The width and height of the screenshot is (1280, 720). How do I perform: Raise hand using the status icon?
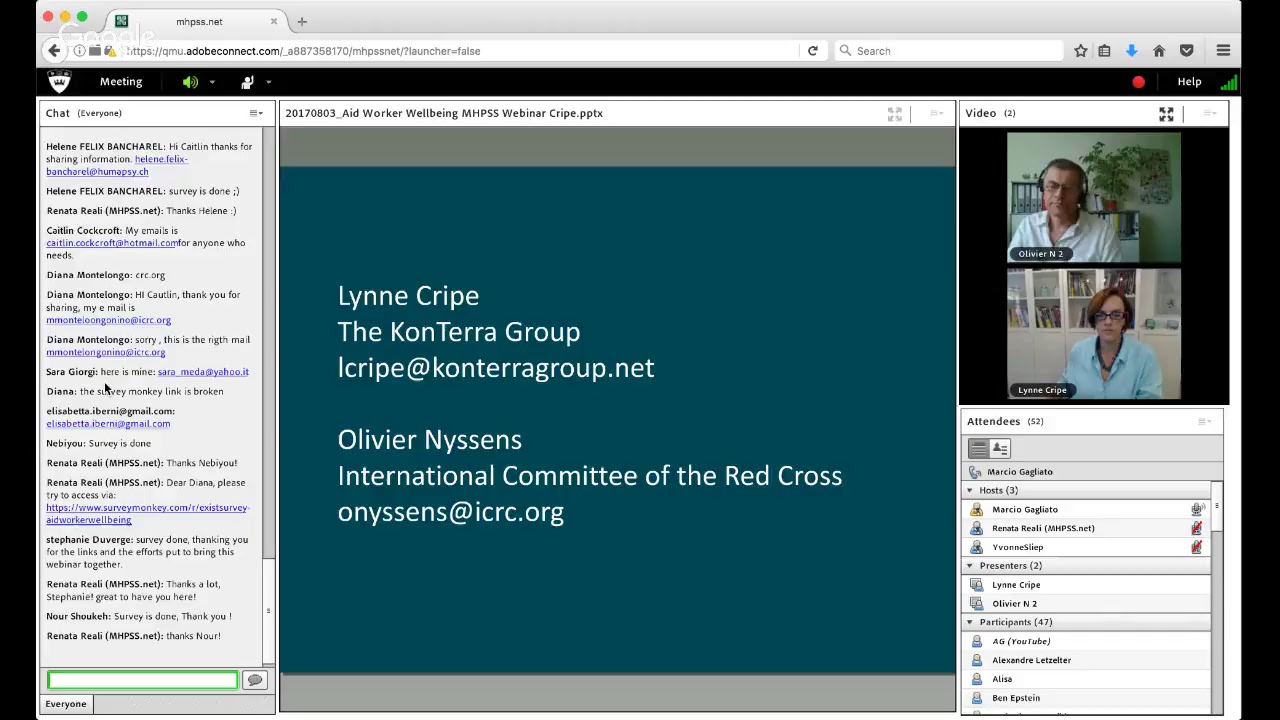tap(247, 82)
